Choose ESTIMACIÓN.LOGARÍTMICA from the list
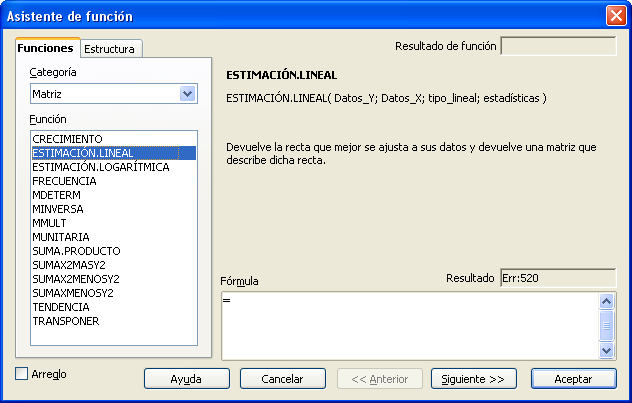The height and width of the screenshot is (403, 632). tap(100, 167)
